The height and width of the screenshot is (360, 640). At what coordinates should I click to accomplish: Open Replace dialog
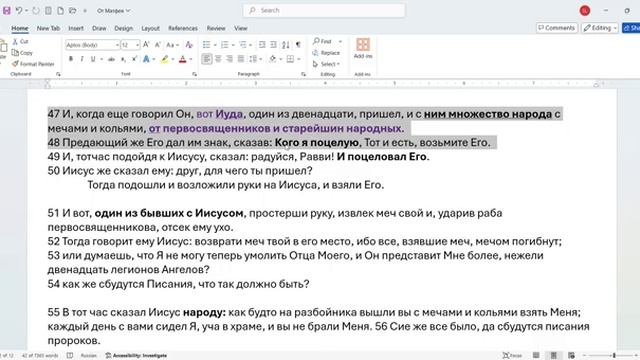click(326, 53)
